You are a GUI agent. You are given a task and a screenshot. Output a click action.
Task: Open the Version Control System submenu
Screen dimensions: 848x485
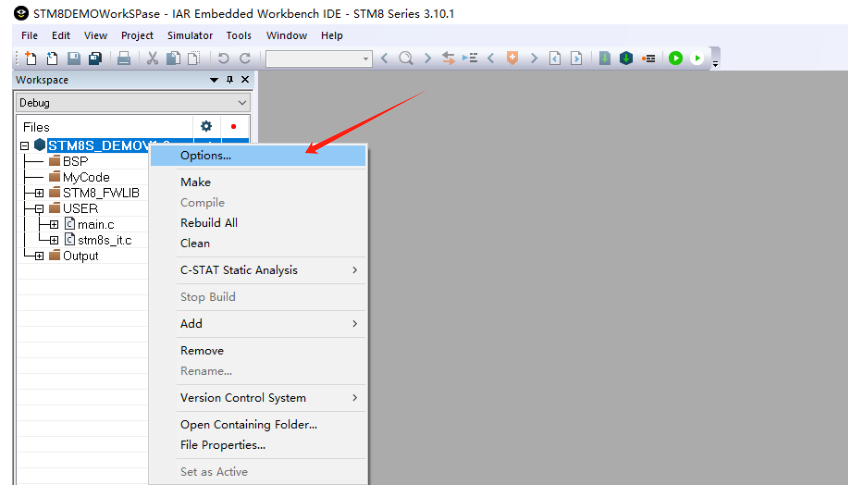point(259,397)
